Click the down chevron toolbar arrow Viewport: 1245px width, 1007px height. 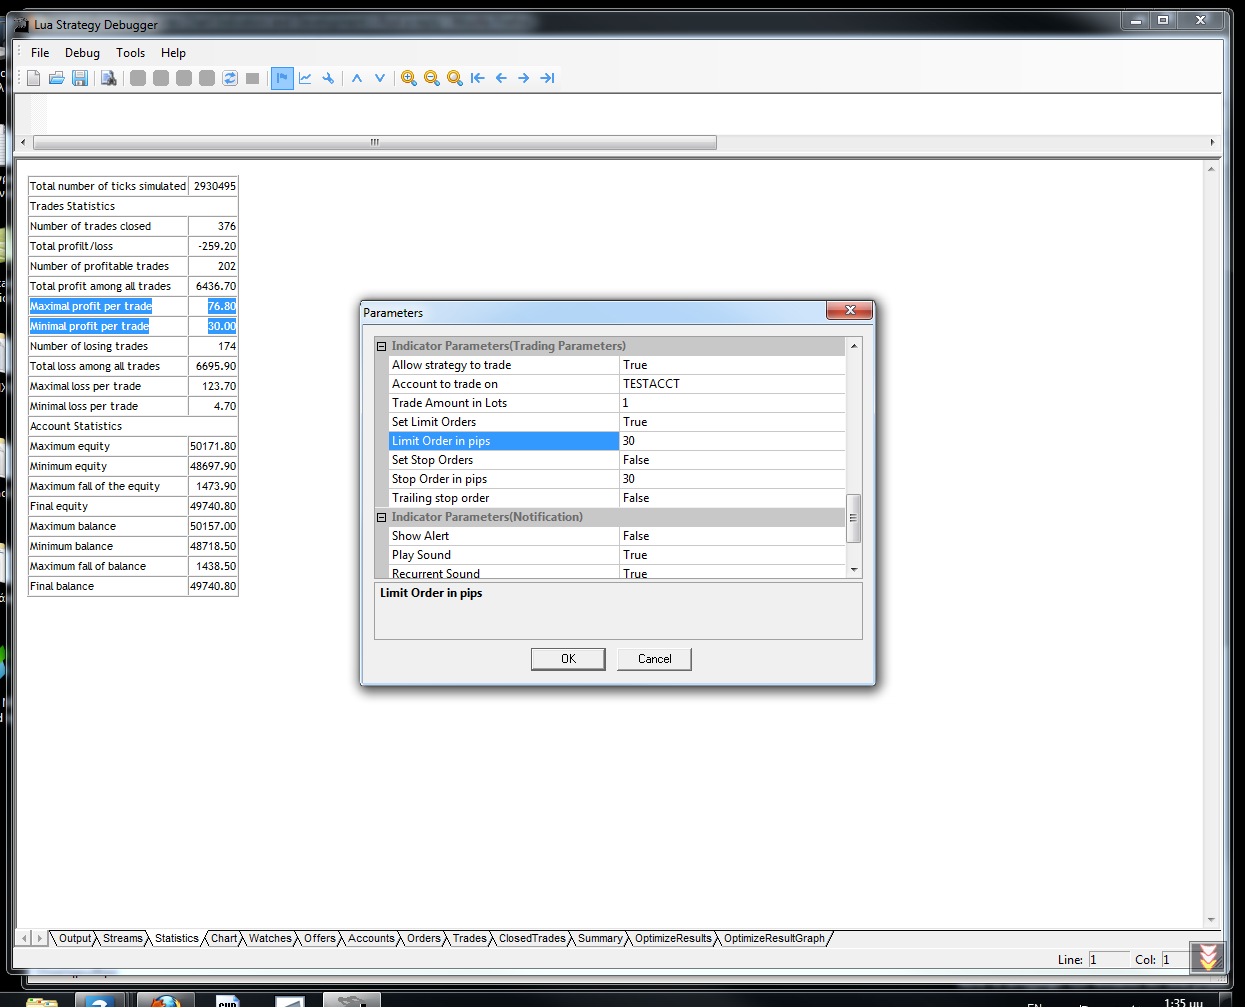[380, 78]
